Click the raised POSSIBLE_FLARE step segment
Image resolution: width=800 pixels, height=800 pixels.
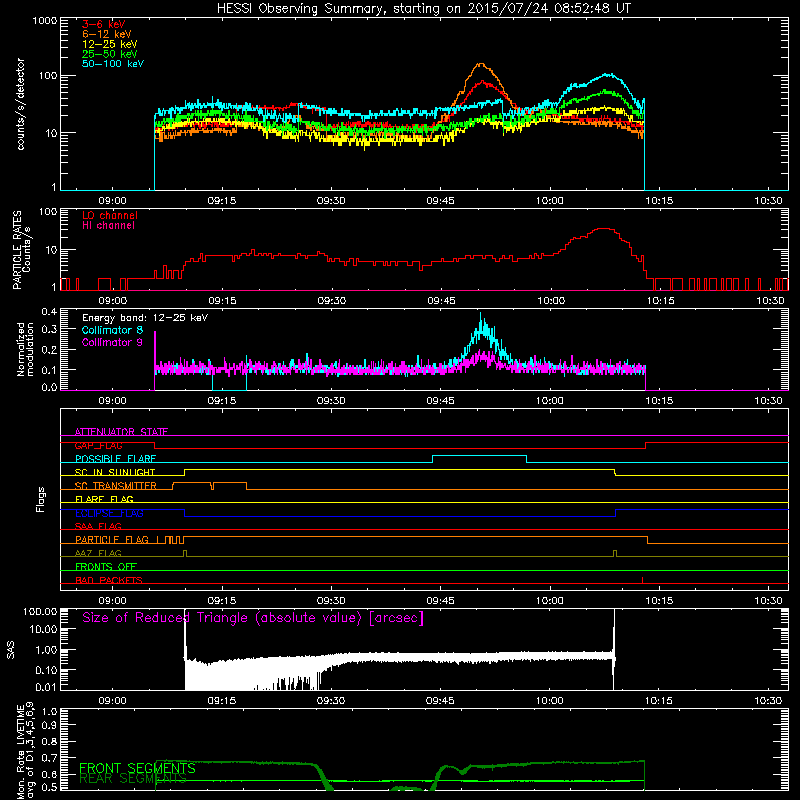coord(480,456)
